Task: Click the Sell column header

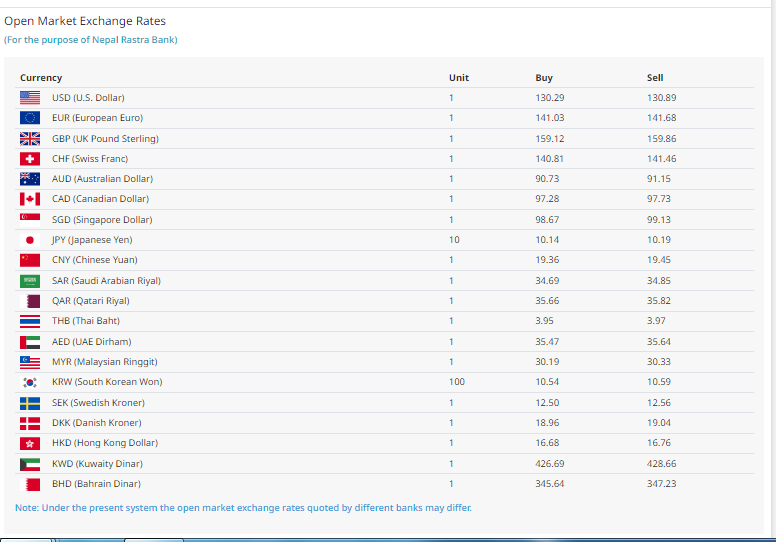Action: pyautogui.click(x=655, y=78)
